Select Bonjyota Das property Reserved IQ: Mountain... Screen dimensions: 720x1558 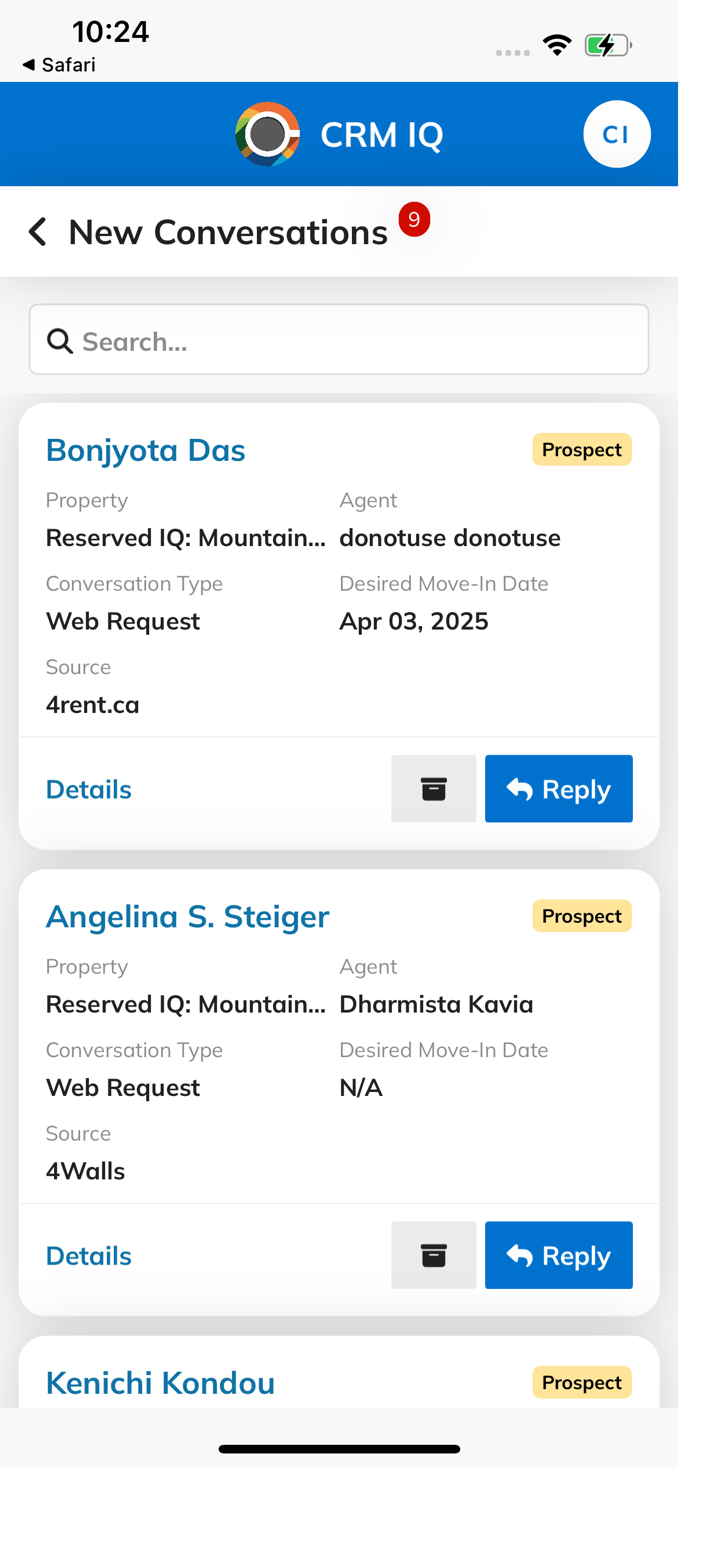point(186,538)
